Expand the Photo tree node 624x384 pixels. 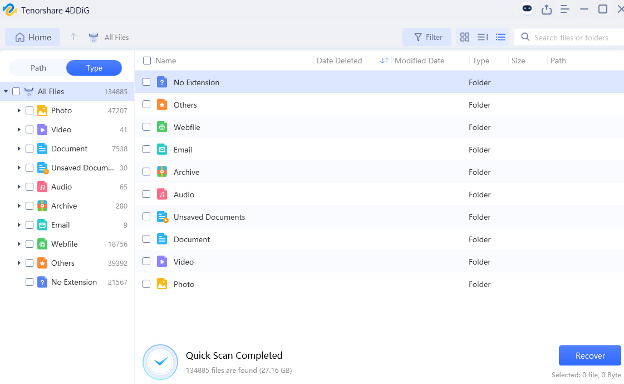coord(19,110)
